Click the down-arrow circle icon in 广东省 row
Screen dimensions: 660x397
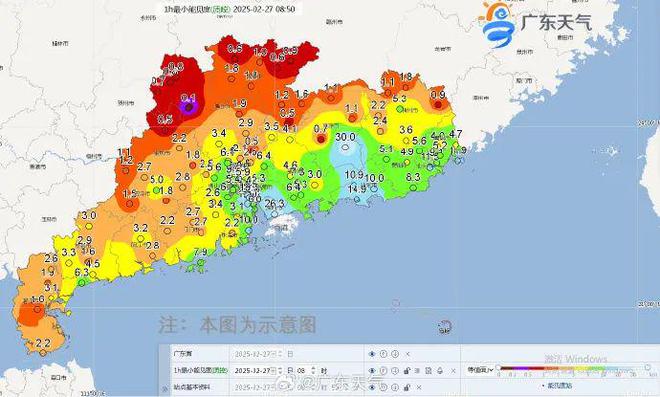[x=395, y=354]
